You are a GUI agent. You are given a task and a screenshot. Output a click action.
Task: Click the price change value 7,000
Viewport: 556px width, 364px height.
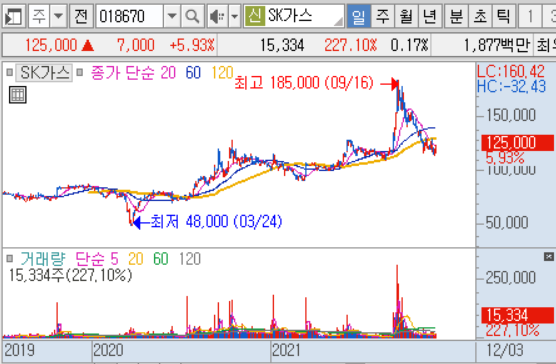coord(135,45)
